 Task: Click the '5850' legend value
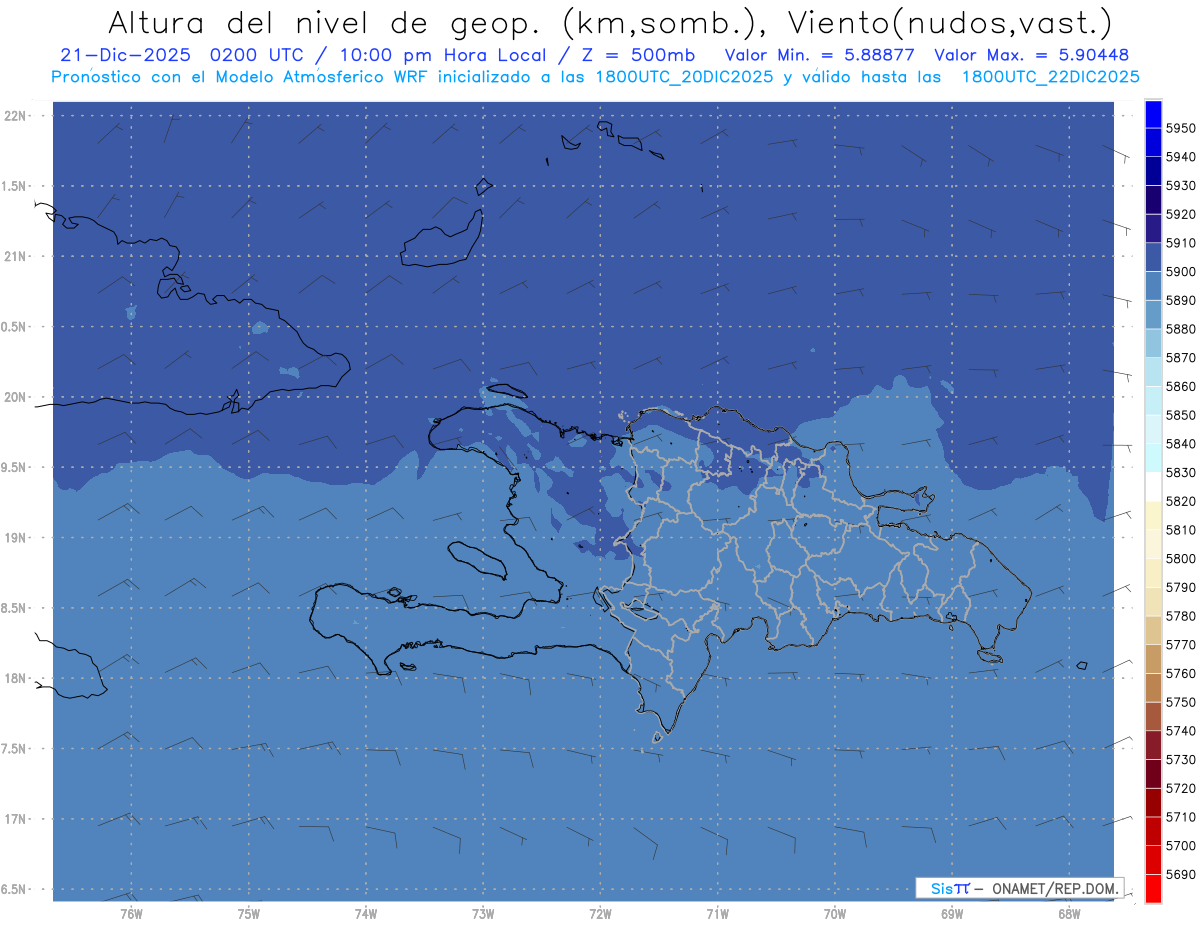click(1180, 415)
